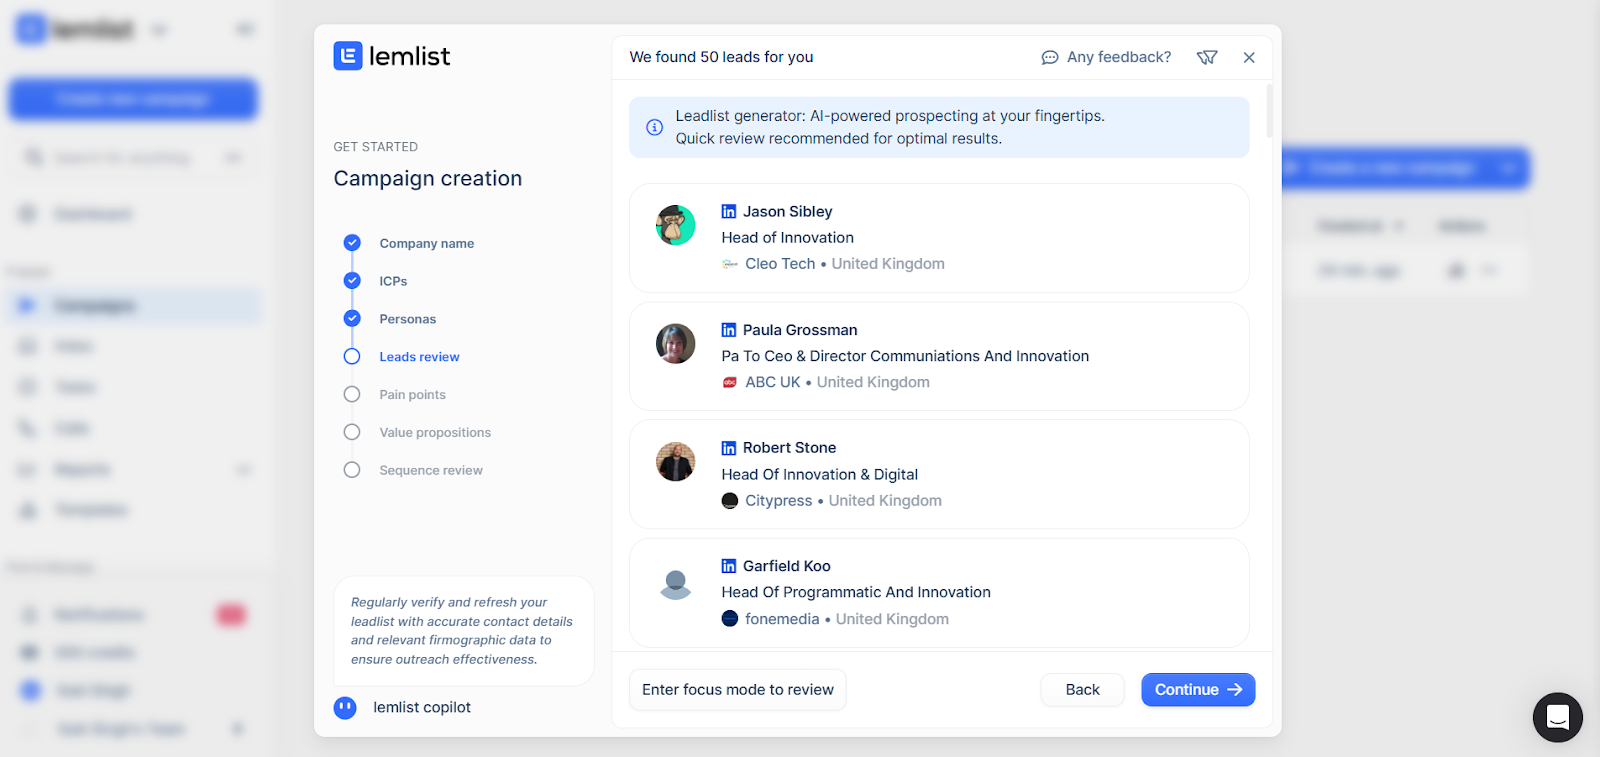1600x757 pixels.
Task: Click Jason Sibley's avatar picture
Action: [675, 225]
